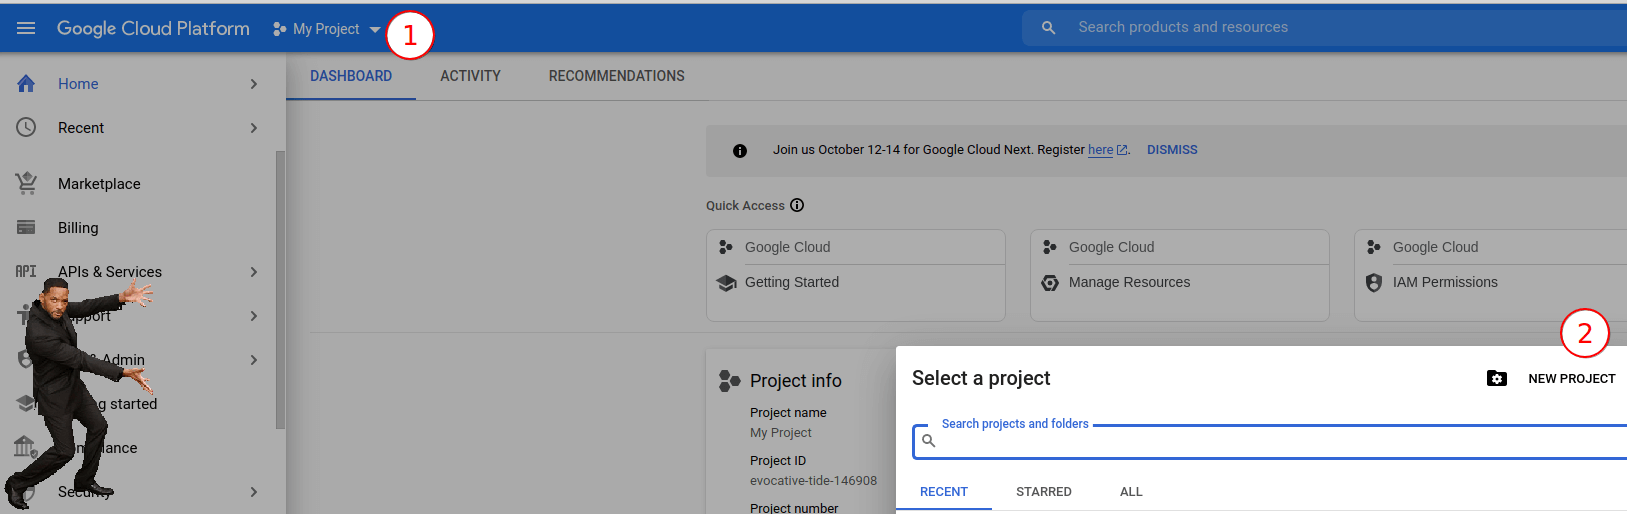Open the Getting Started quick access link

792,282
